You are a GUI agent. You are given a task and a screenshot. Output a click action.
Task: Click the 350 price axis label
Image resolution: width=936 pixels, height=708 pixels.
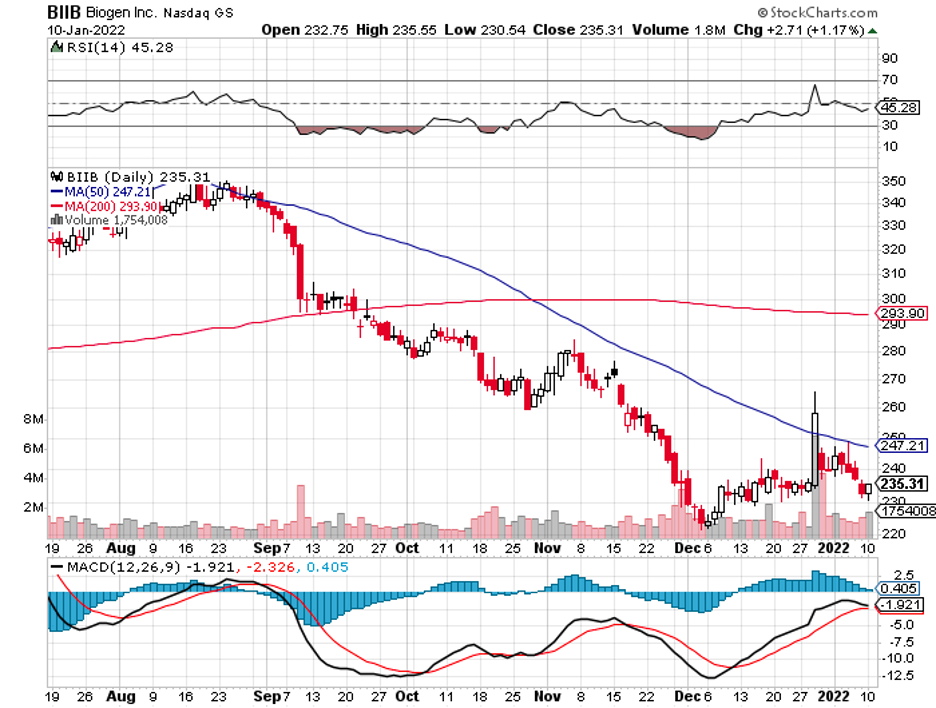893,181
